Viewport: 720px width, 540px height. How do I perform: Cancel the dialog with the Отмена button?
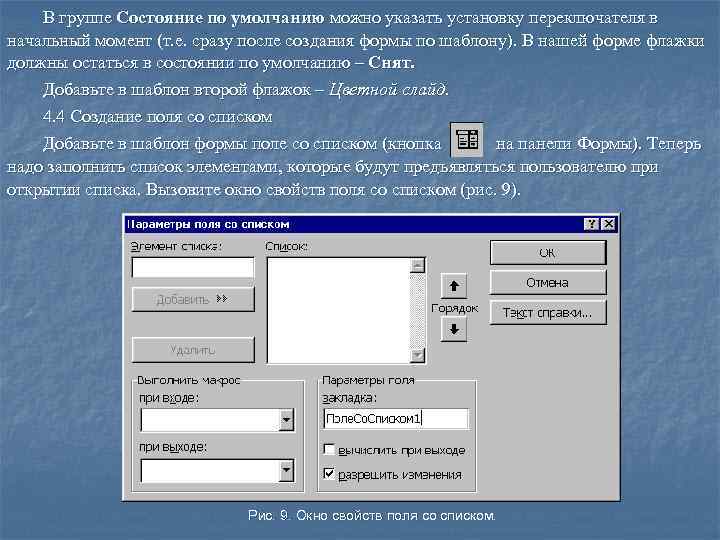click(x=548, y=282)
